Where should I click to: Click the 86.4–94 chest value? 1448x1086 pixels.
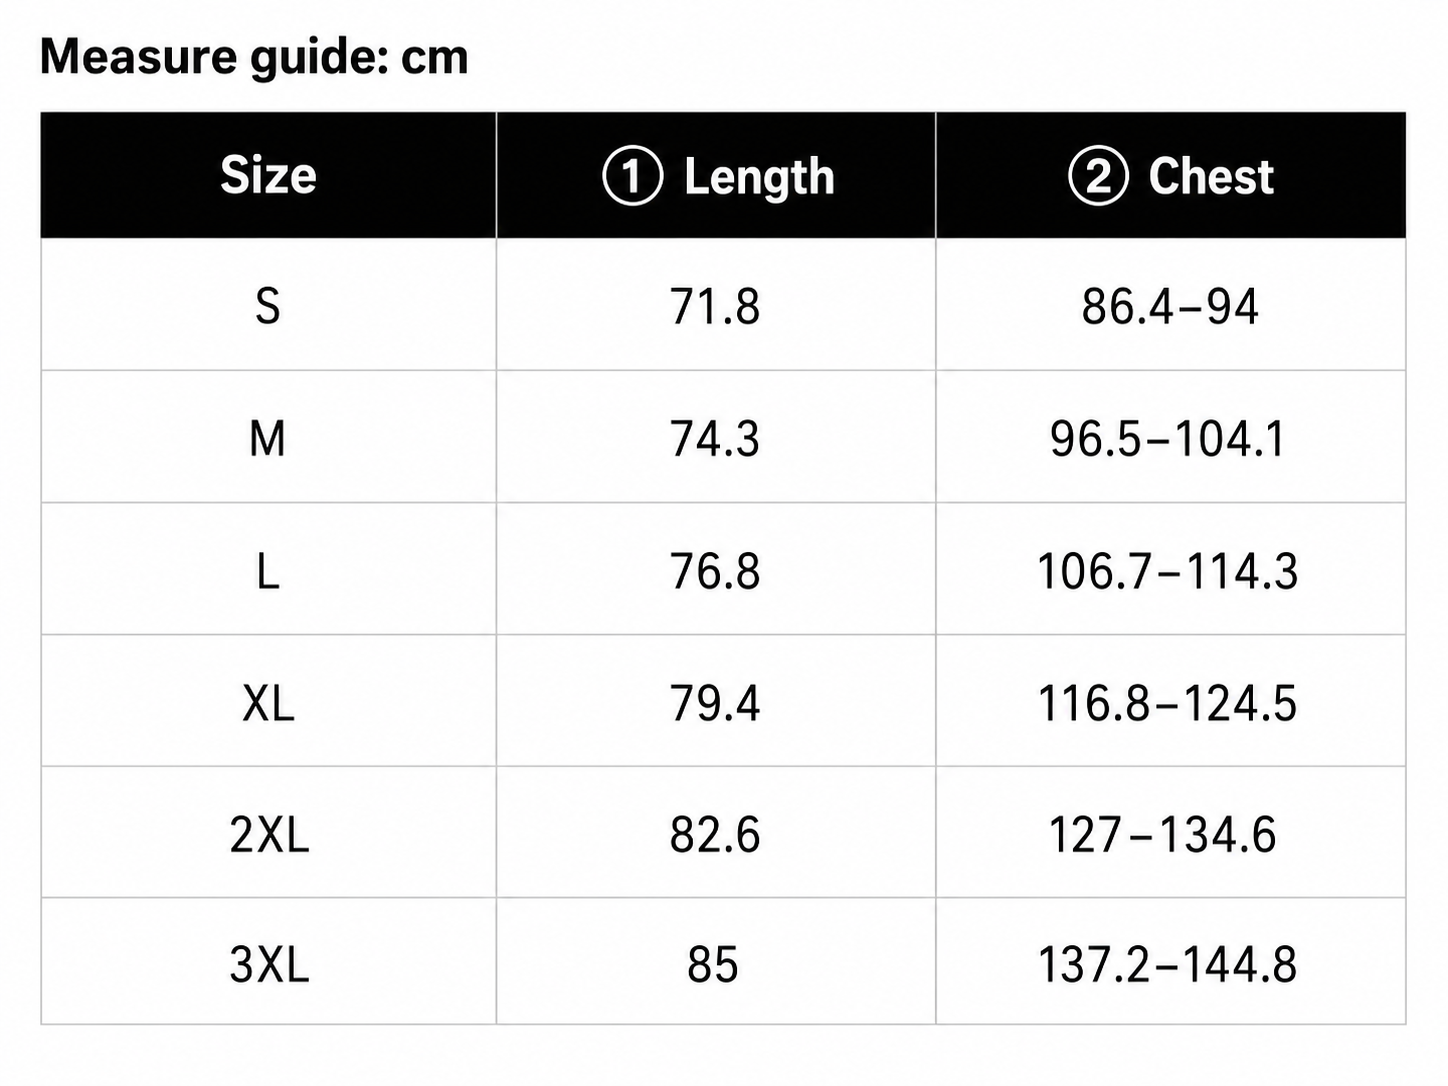(1170, 306)
